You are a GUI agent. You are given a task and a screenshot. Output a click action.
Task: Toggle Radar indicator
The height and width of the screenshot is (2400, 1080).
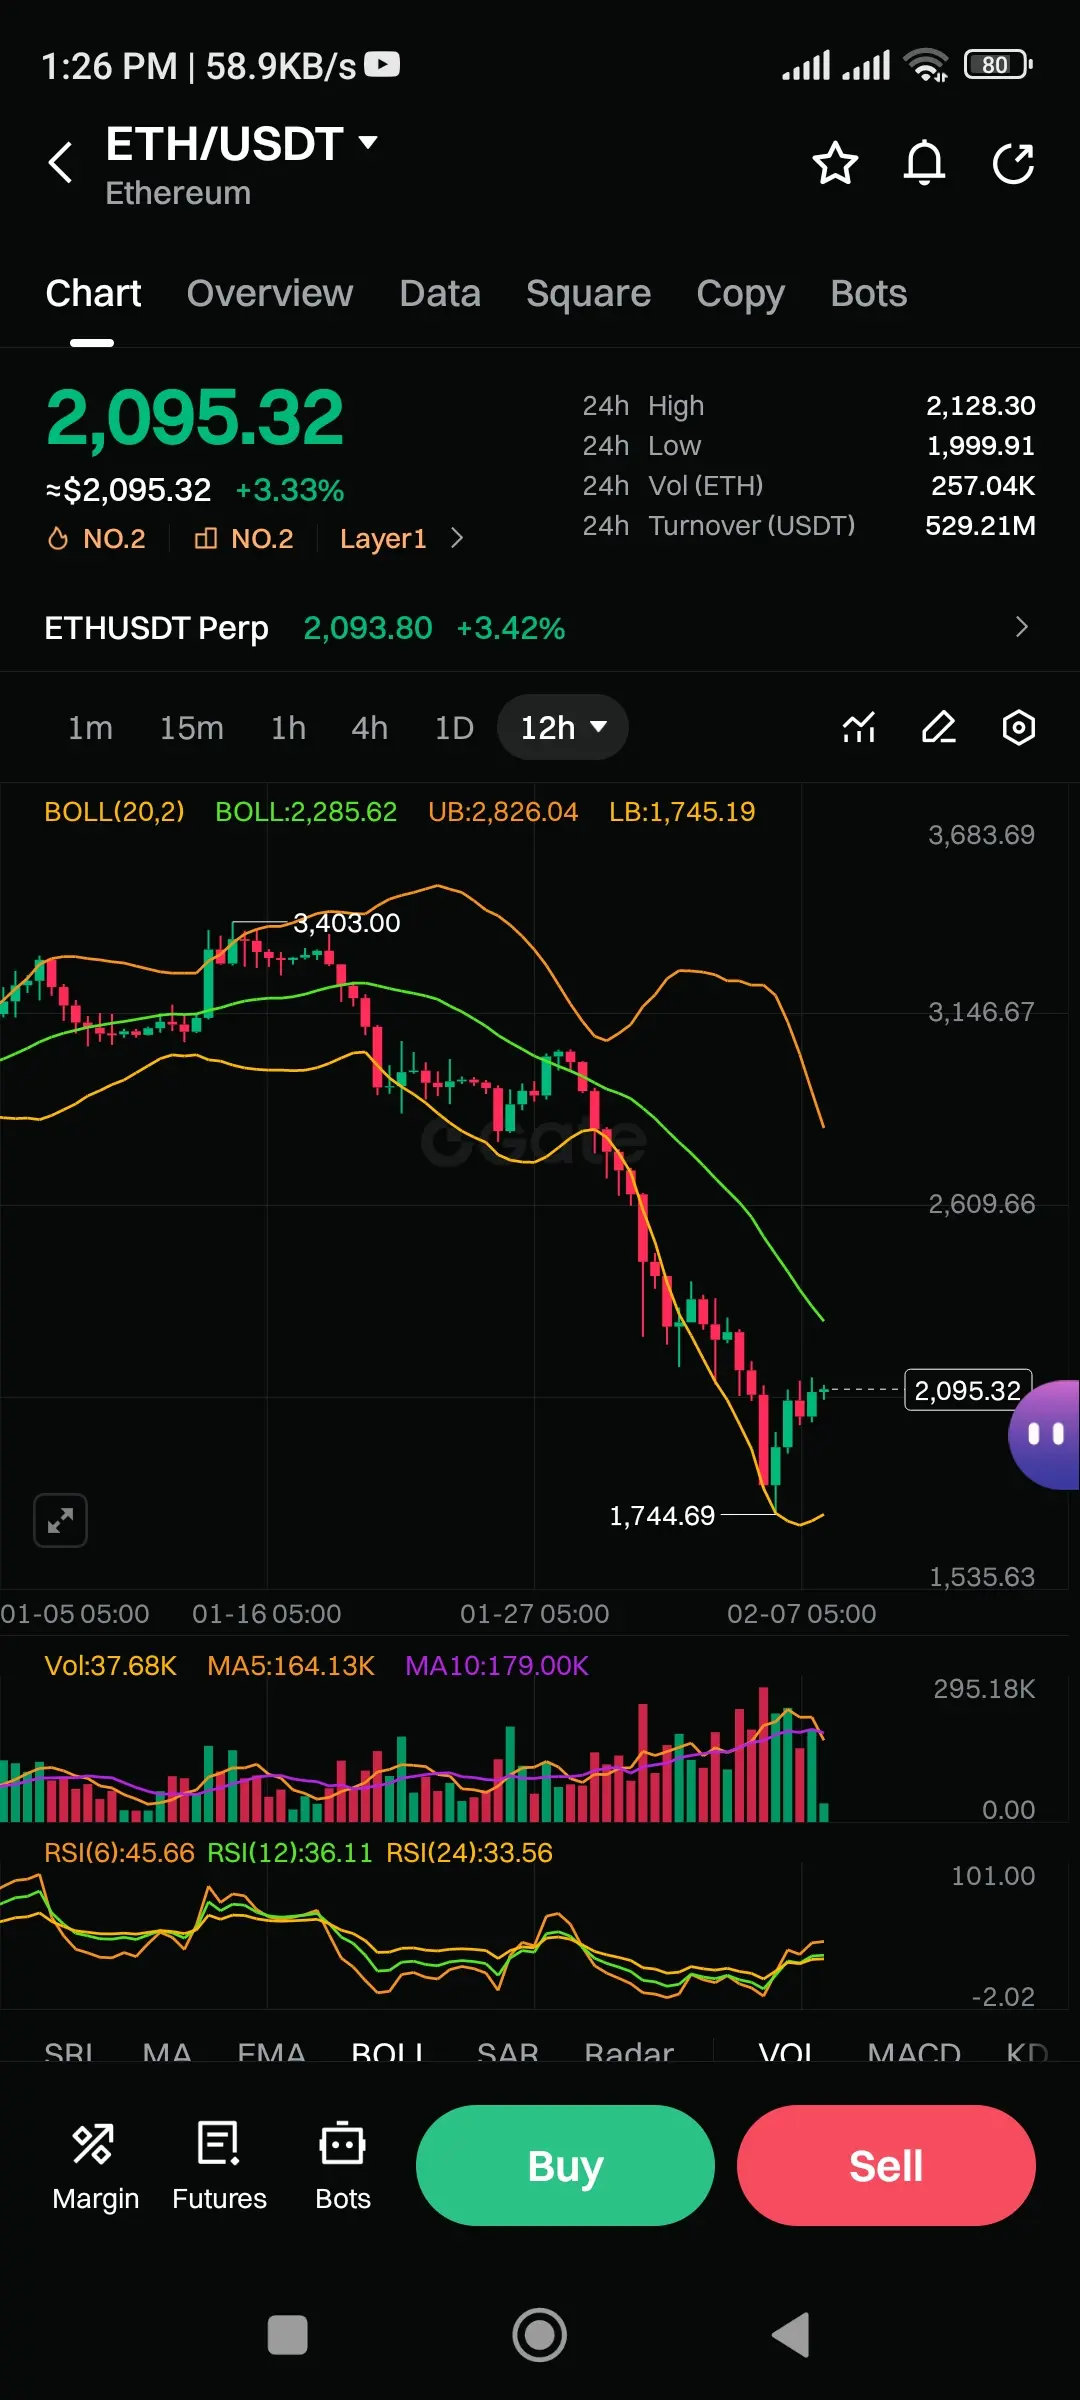[x=629, y=2052]
